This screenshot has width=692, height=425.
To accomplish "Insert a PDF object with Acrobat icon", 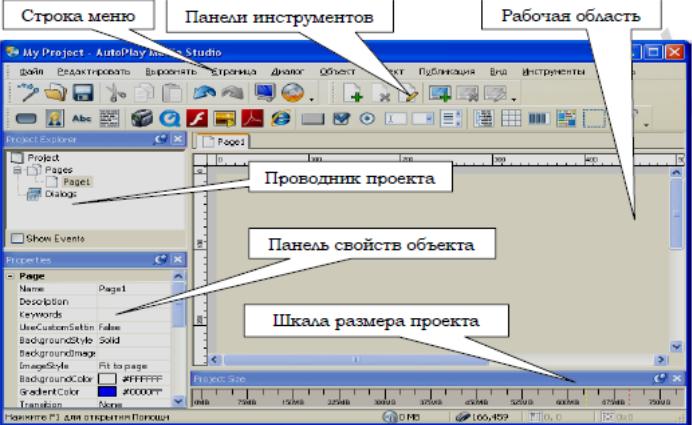I will [252, 118].
